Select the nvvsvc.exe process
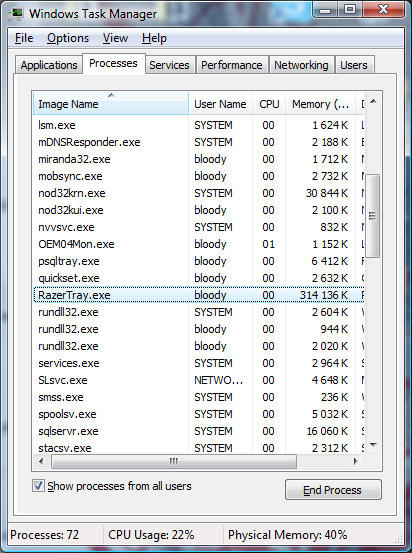 tap(199, 227)
